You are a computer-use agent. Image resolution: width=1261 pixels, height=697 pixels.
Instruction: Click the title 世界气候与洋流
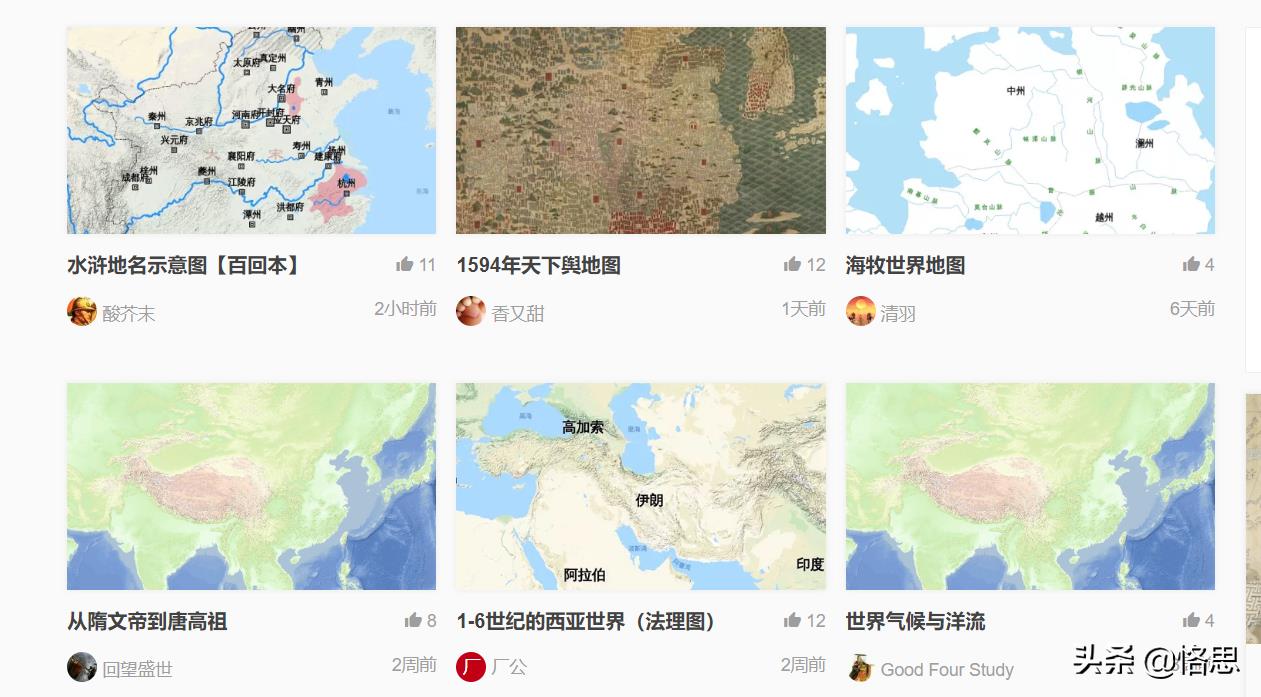(916, 621)
